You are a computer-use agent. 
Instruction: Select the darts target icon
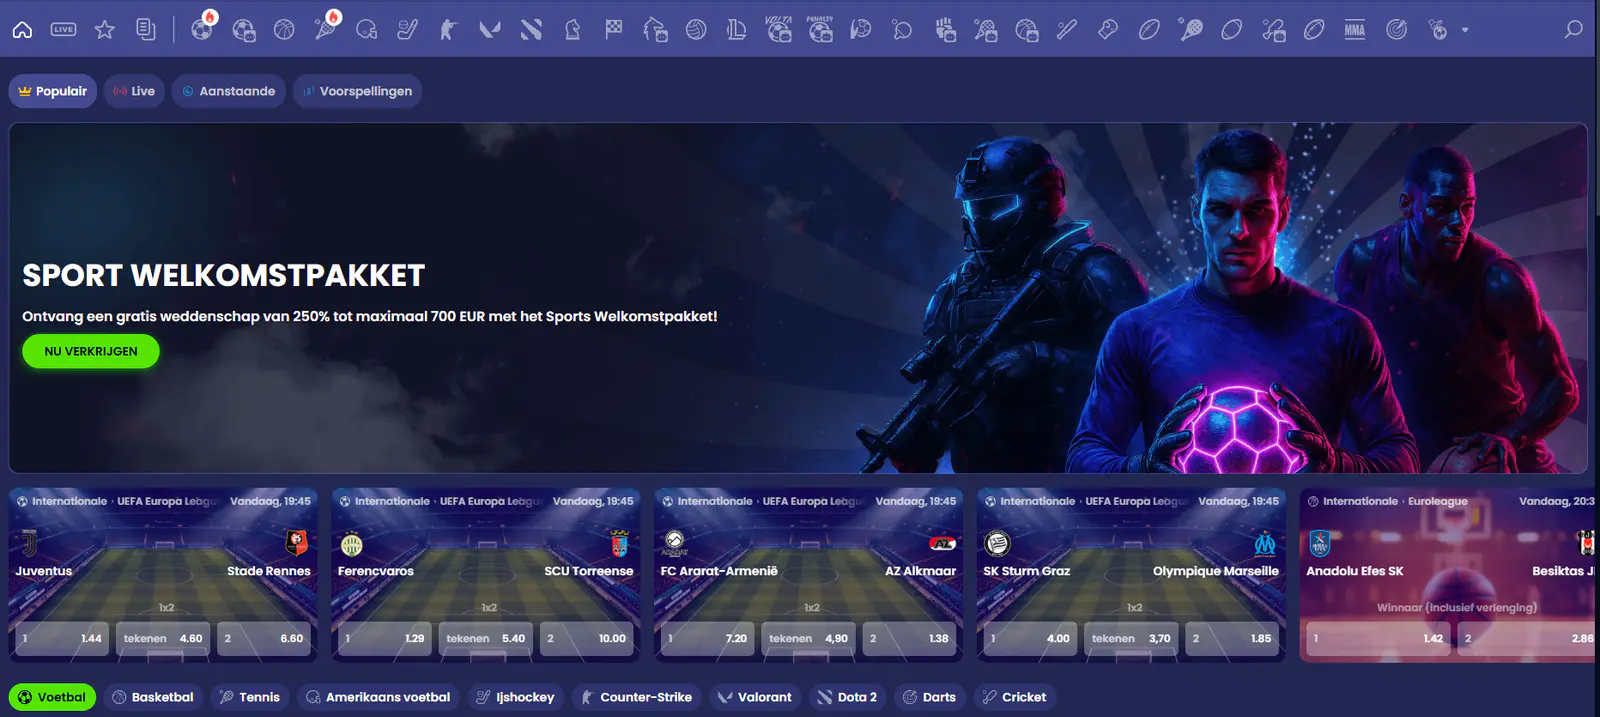(x=1396, y=30)
